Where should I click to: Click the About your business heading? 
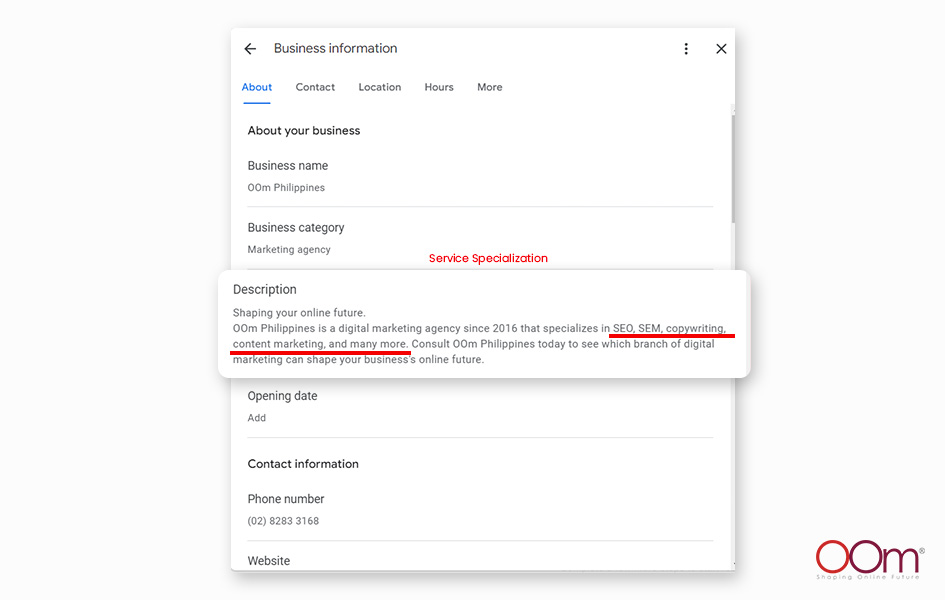pos(304,131)
